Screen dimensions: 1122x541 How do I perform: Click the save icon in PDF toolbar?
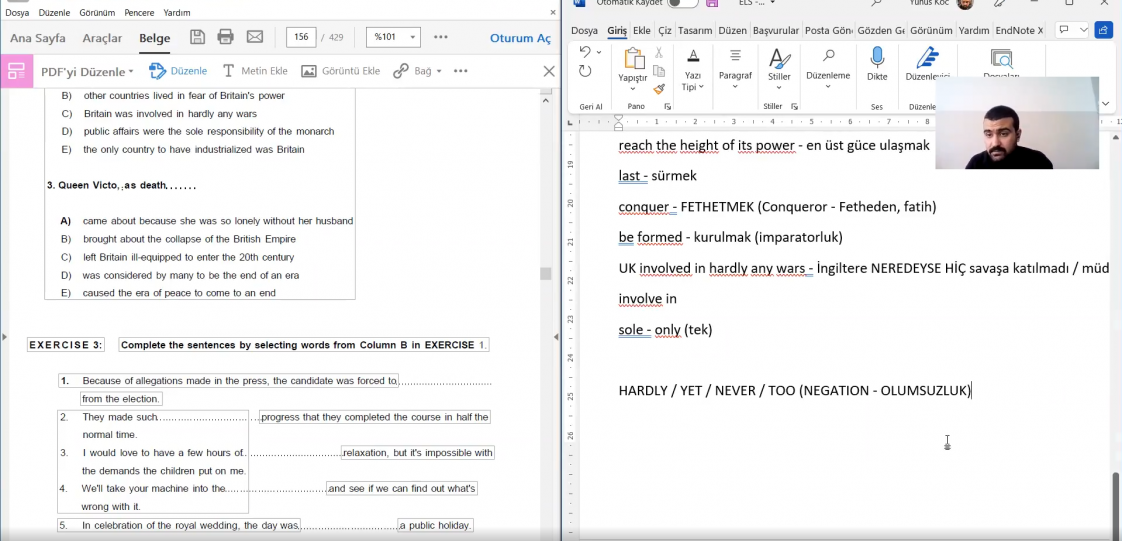197,37
